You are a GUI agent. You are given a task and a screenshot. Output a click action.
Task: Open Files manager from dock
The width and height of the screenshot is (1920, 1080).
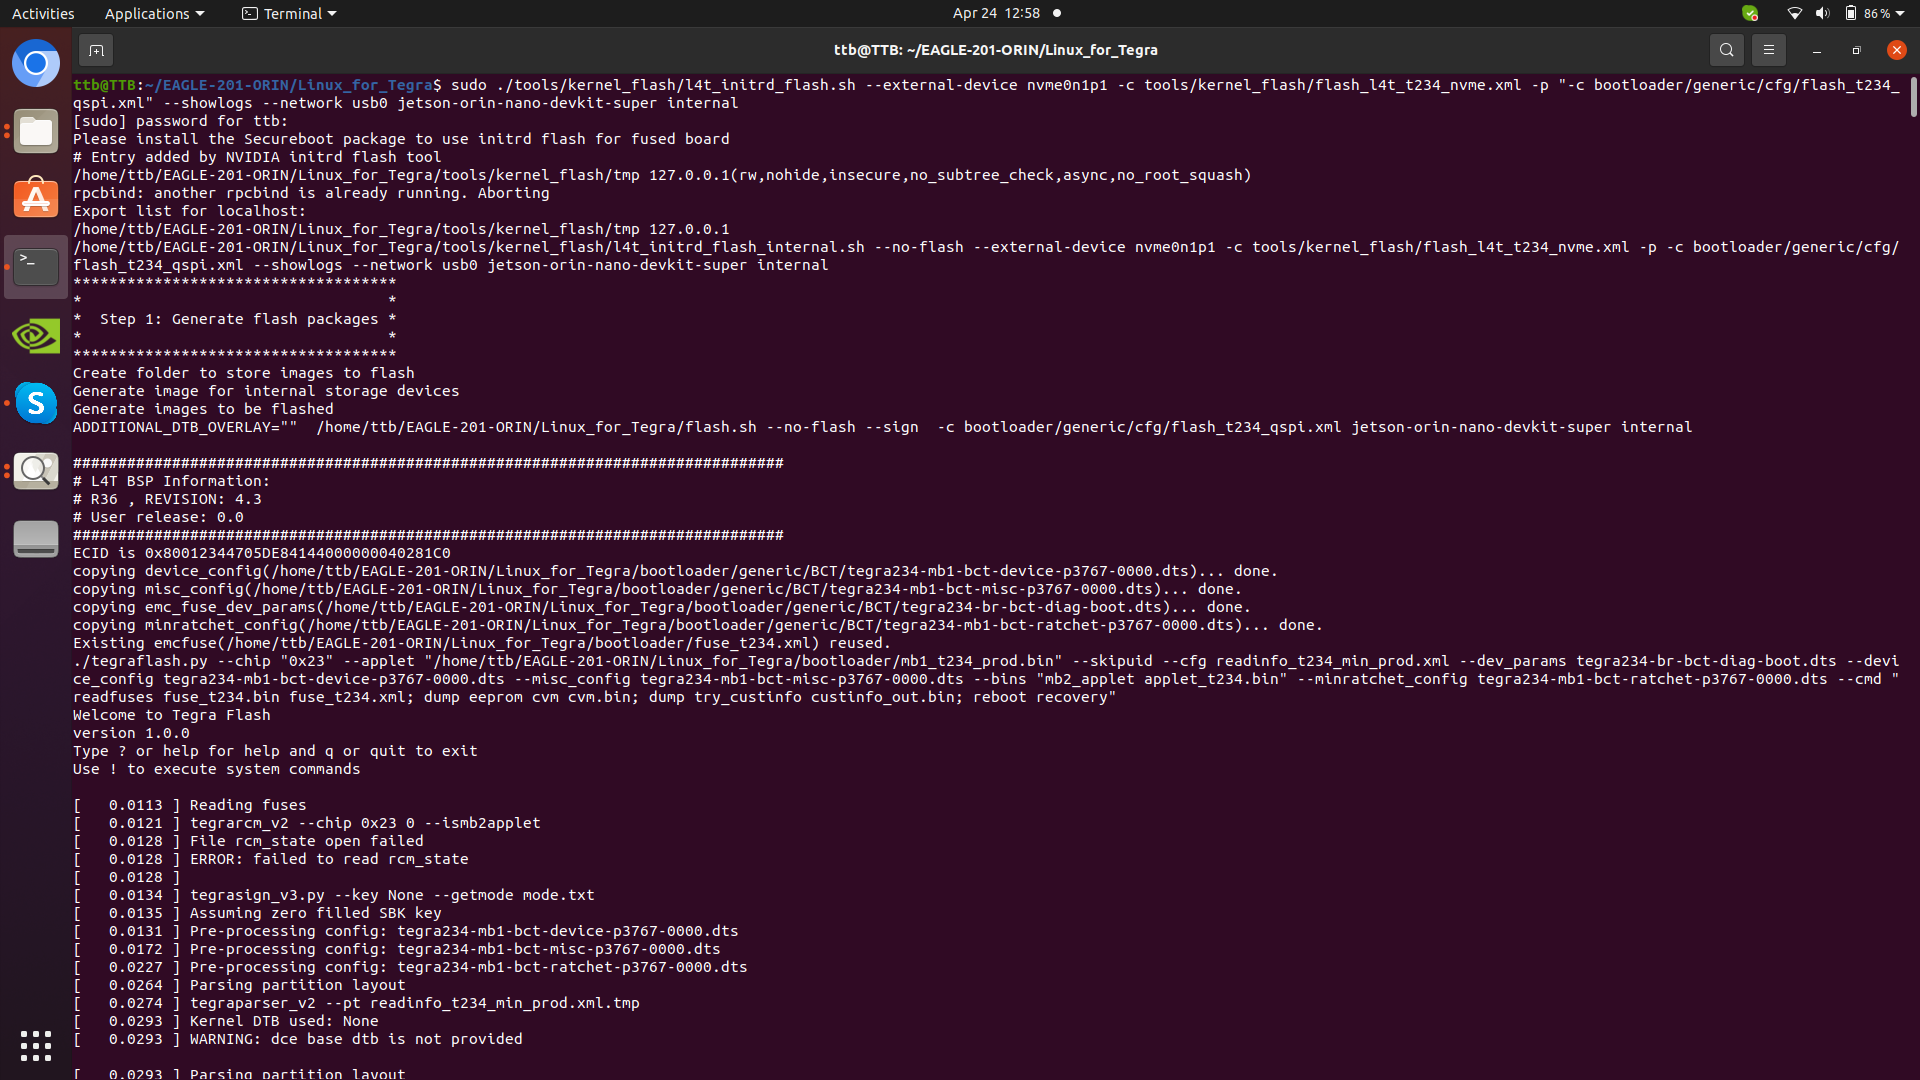click(36, 132)
